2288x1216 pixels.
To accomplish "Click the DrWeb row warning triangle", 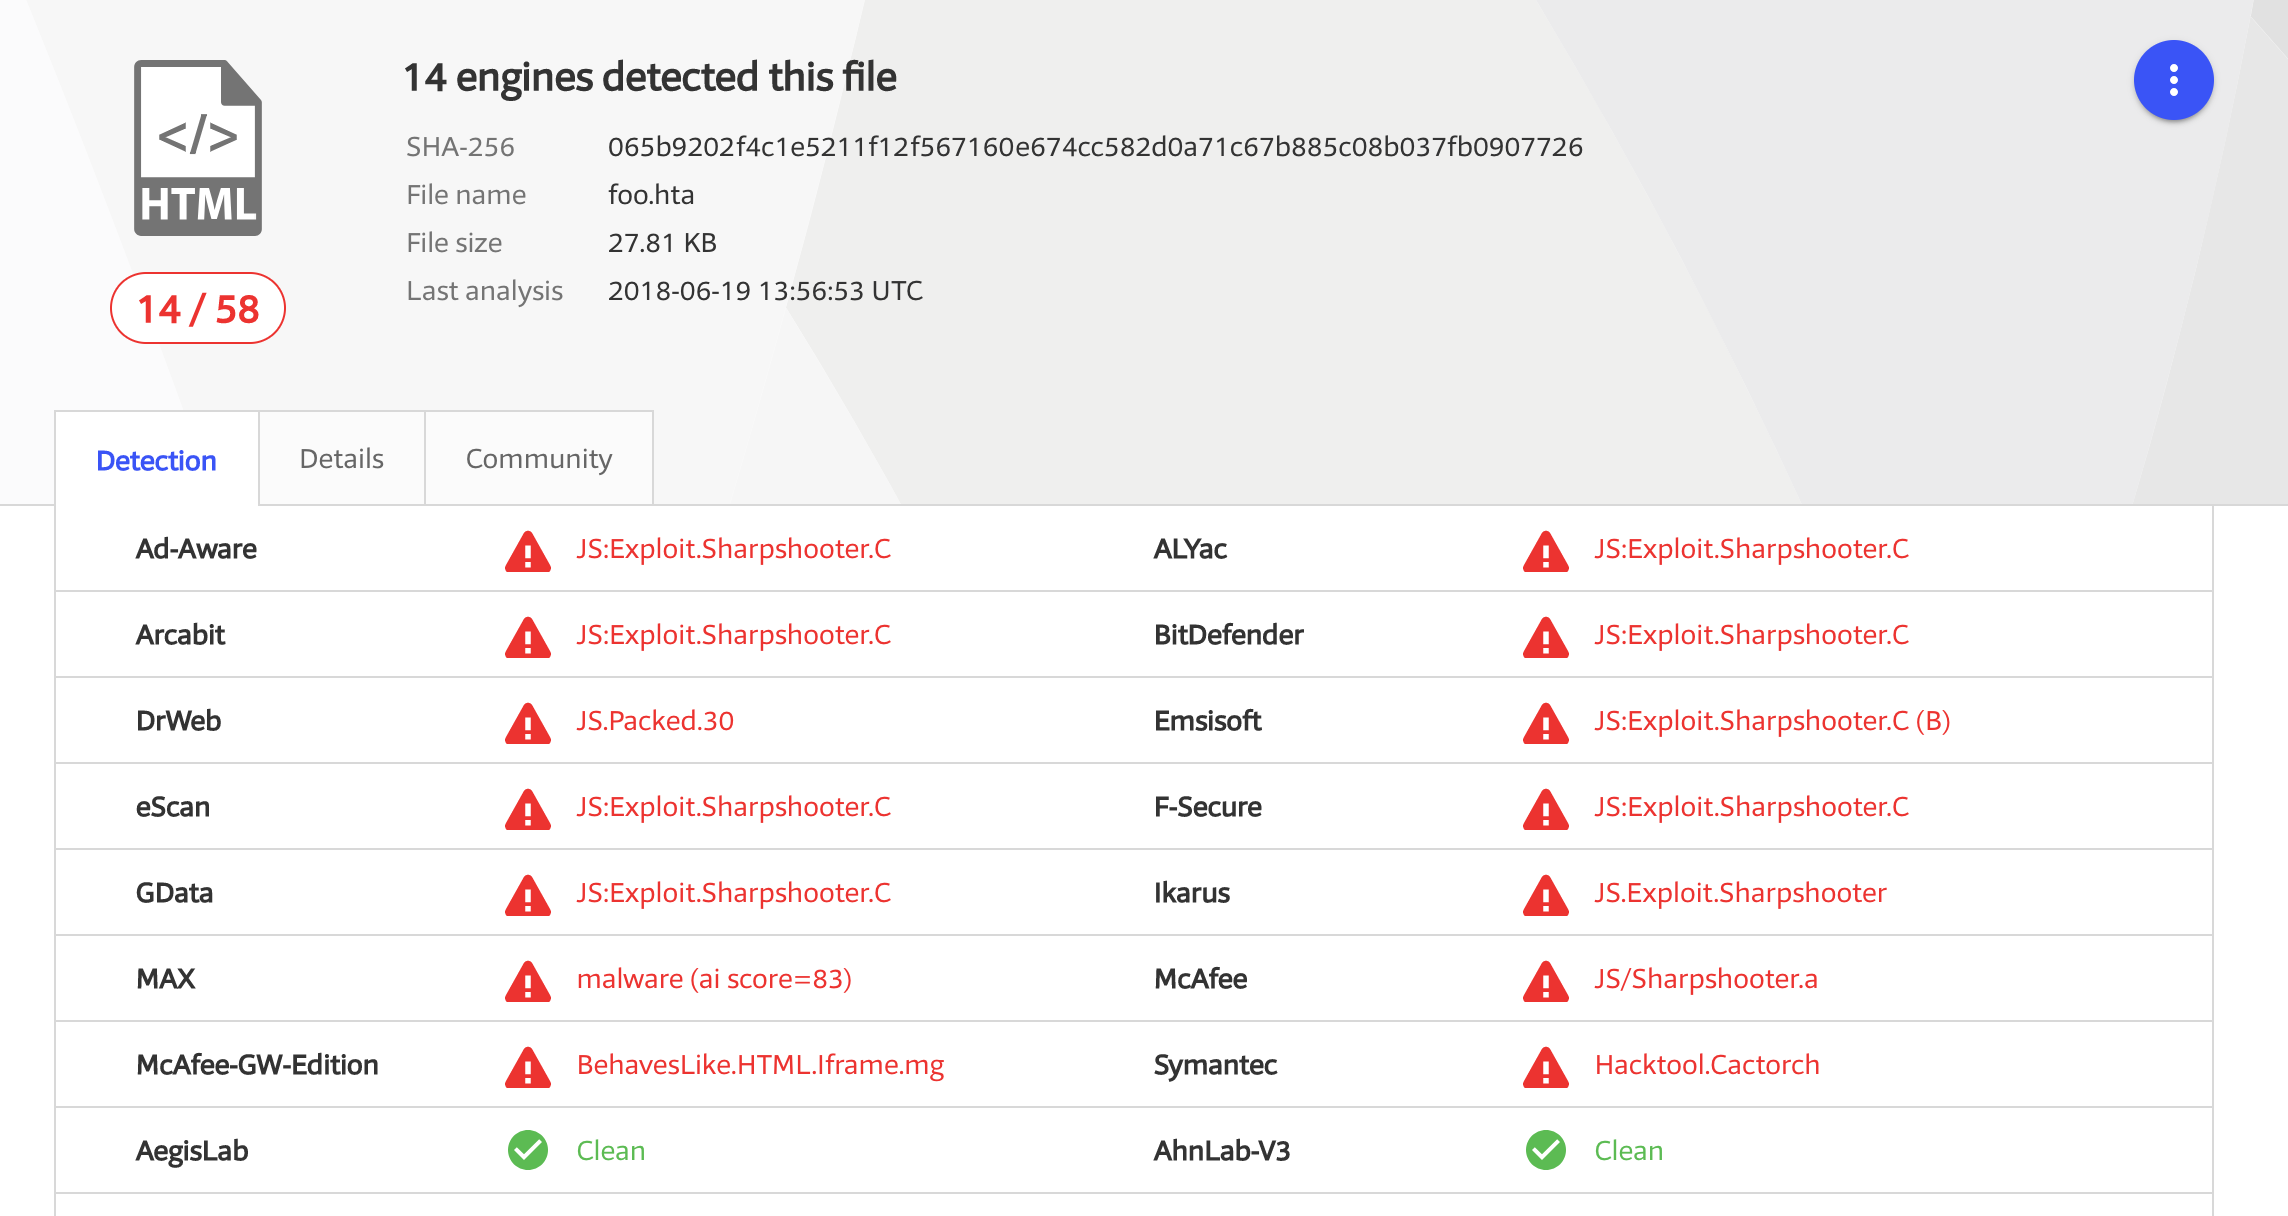I will [528, 723].
